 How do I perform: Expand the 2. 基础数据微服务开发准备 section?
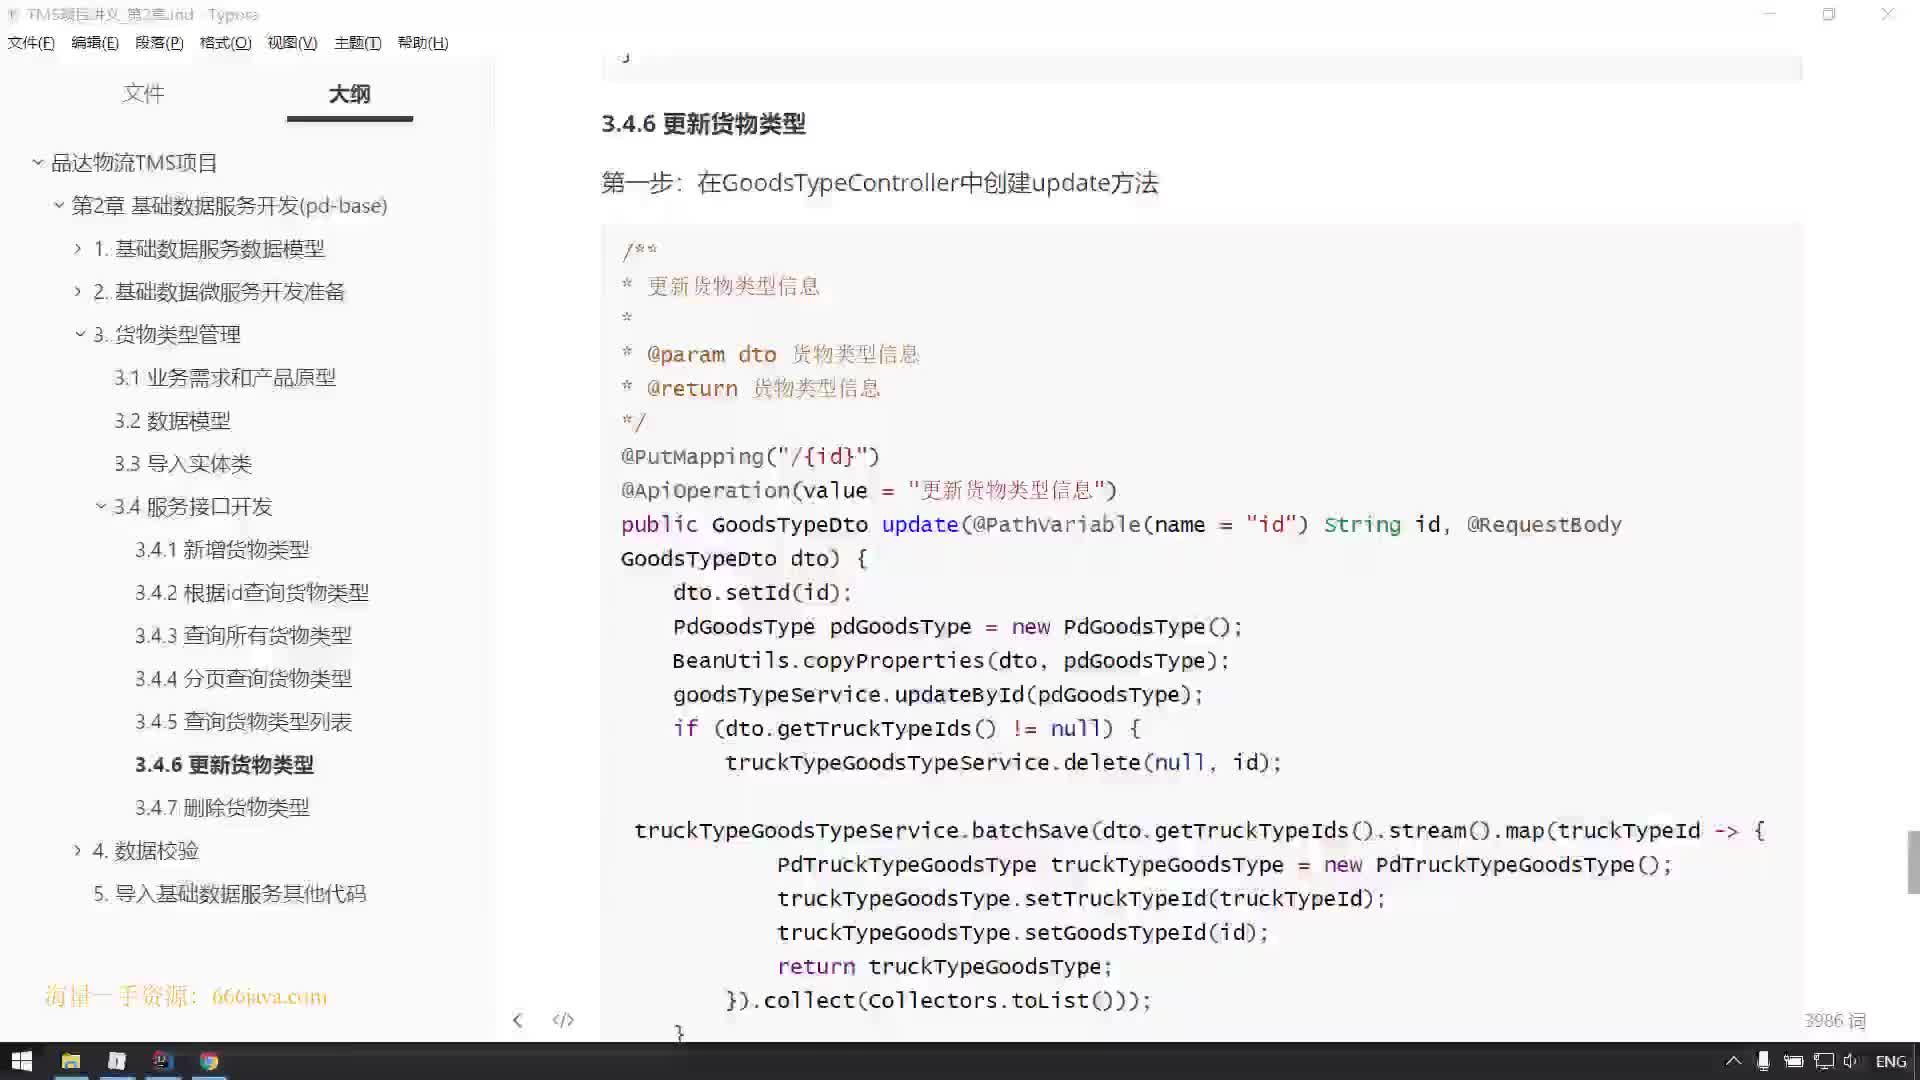click(x=78, y=291)
